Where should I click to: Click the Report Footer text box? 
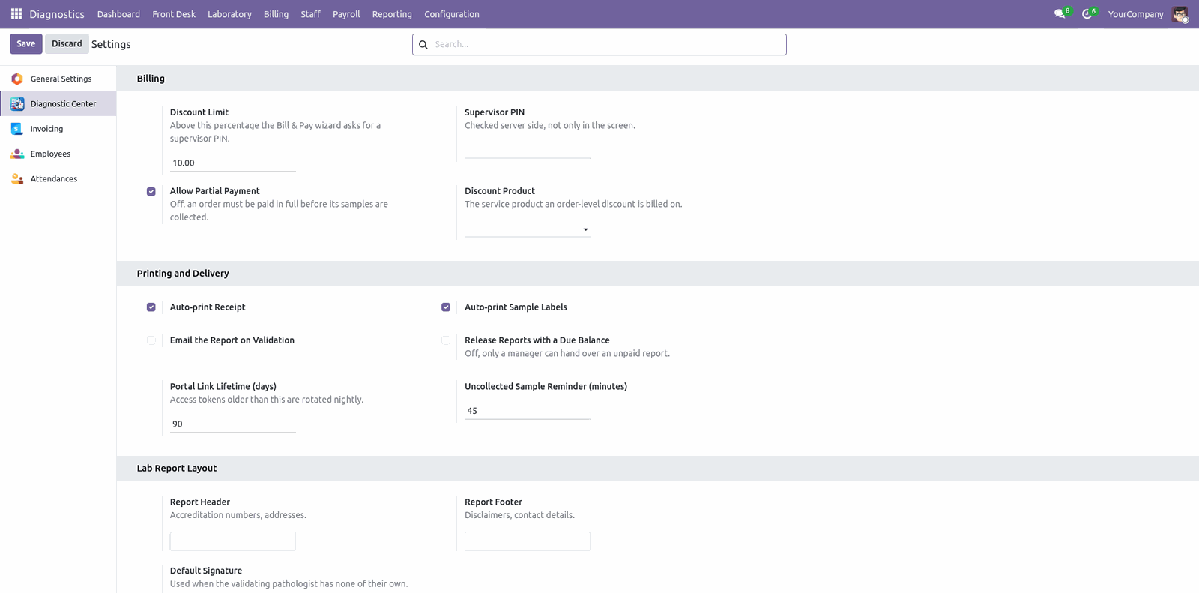(x=528, y=542)
